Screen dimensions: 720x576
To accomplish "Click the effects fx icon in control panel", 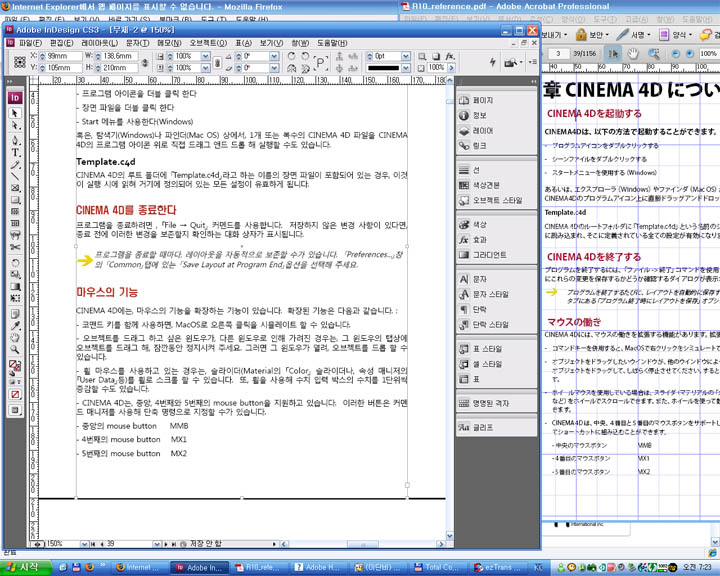I will pyautogui.click(x=450, y=56).
